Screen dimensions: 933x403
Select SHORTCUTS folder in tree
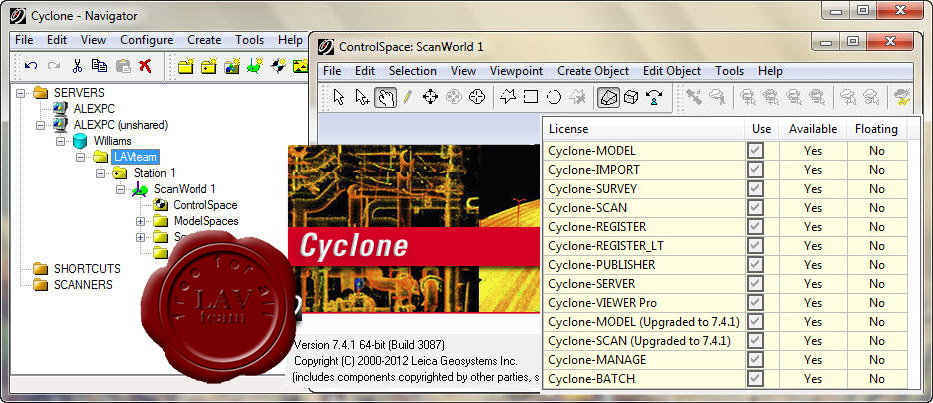(x=87, y=268)
